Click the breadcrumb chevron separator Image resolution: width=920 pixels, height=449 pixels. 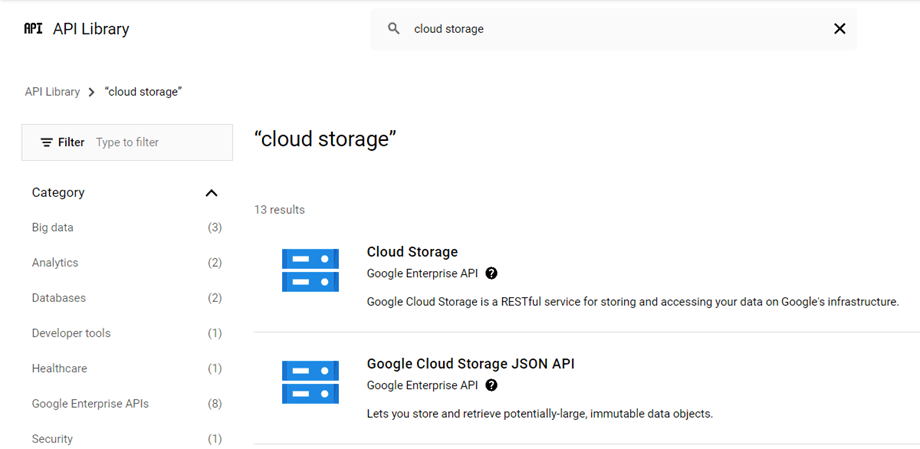coord(91,92)
